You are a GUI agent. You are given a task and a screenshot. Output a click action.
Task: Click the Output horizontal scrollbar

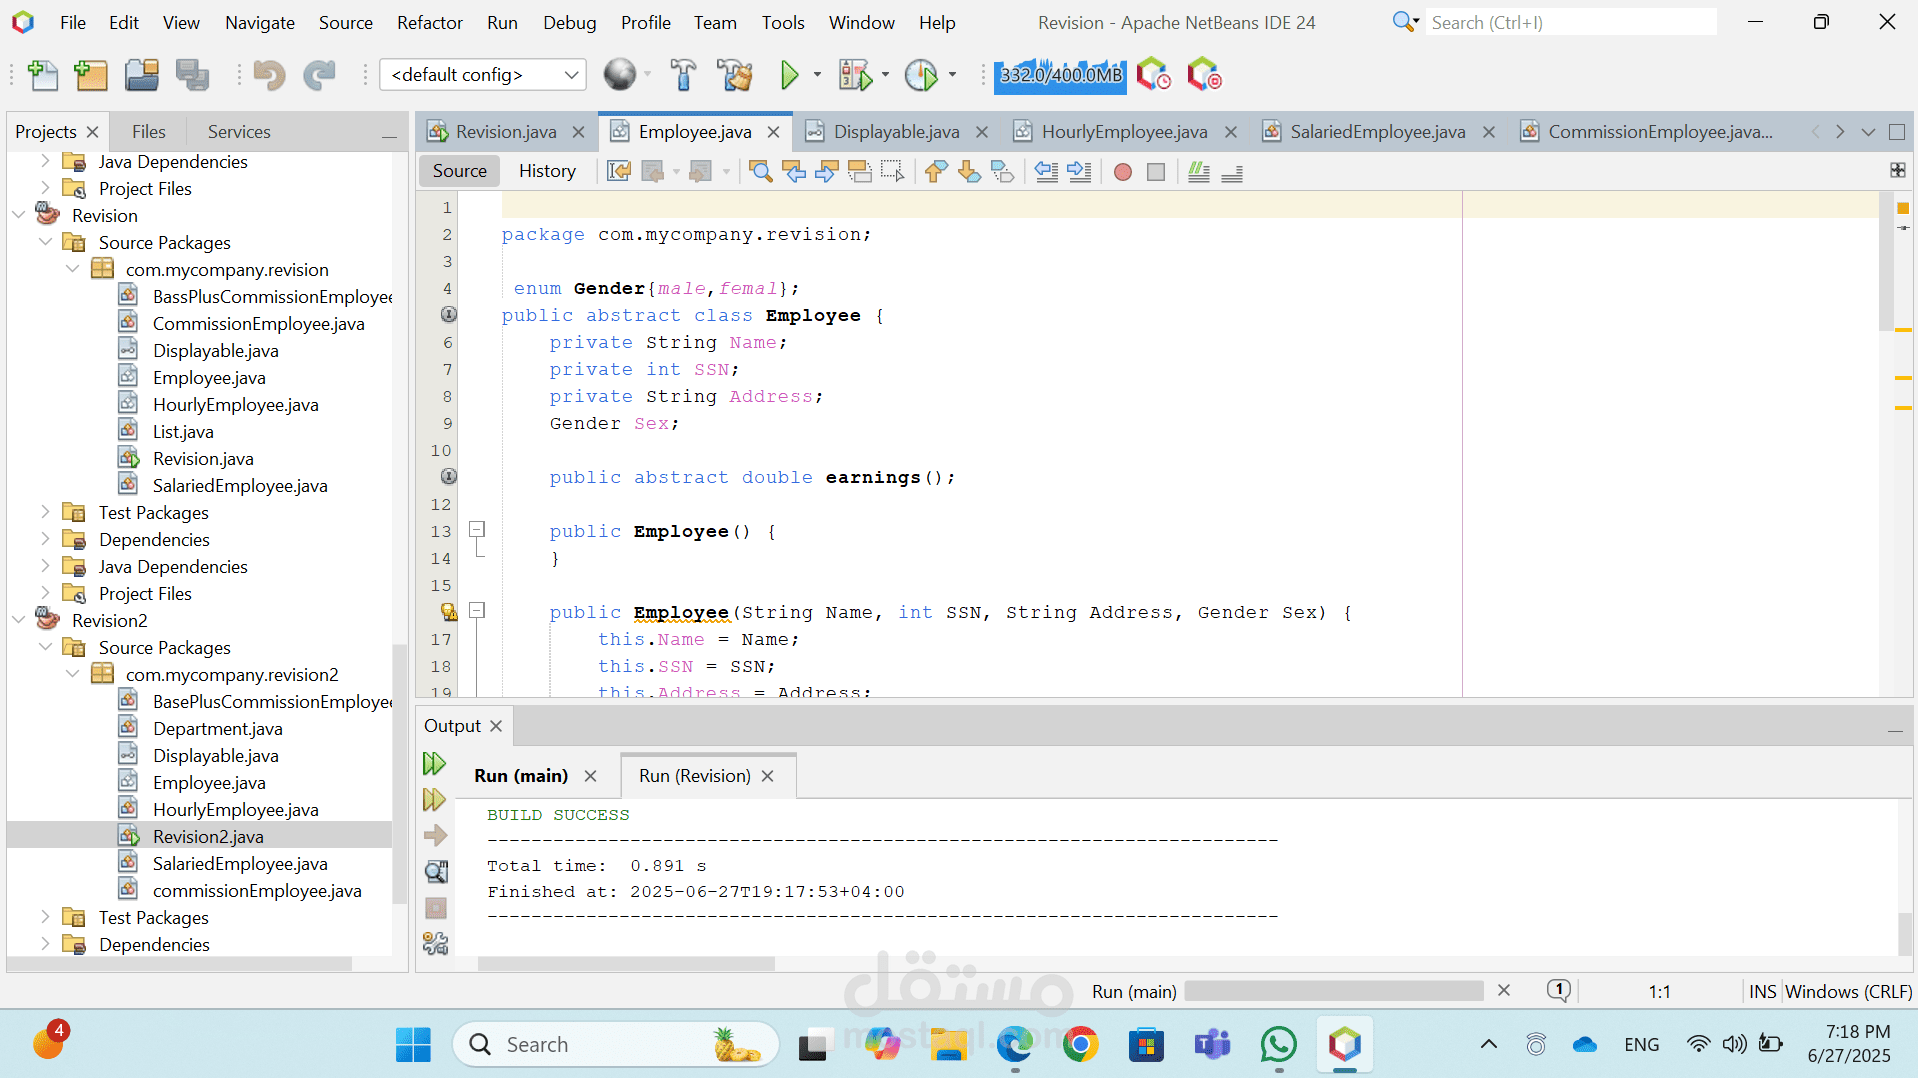(x=626, y=964)
